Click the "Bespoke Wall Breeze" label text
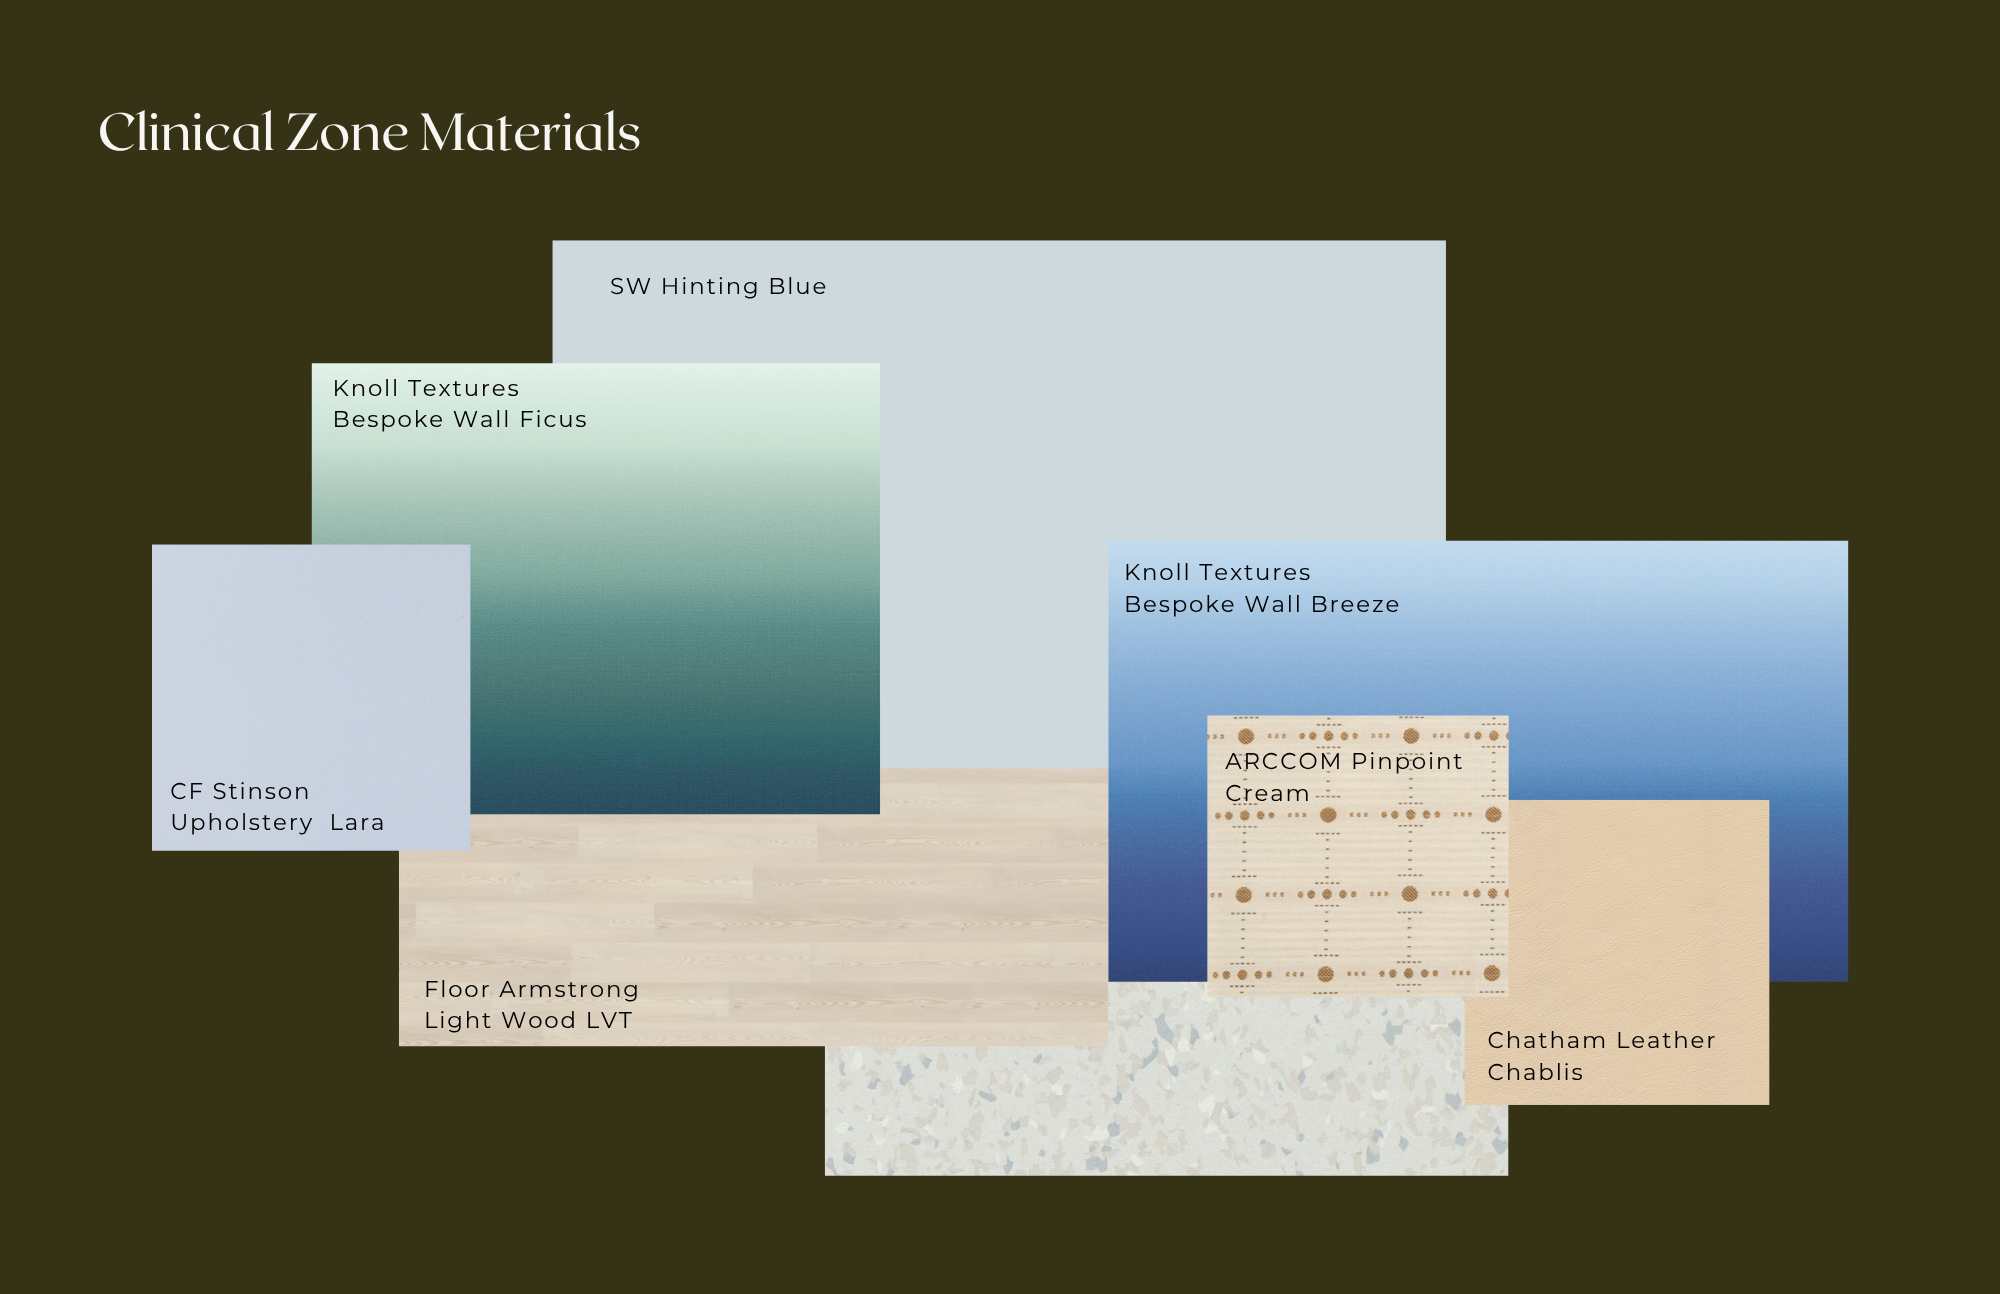This screenshot has width=2000, height=1294. [1262, 604]
